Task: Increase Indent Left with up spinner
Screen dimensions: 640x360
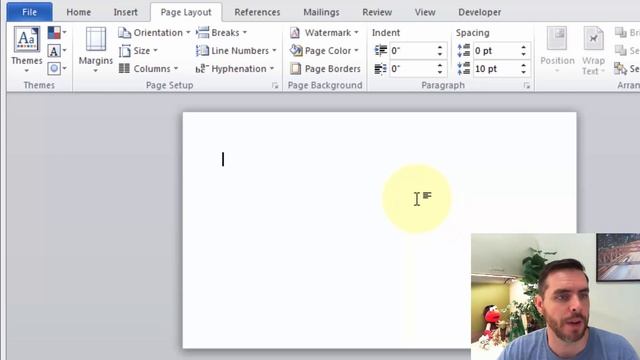Action: click(440, 47)
